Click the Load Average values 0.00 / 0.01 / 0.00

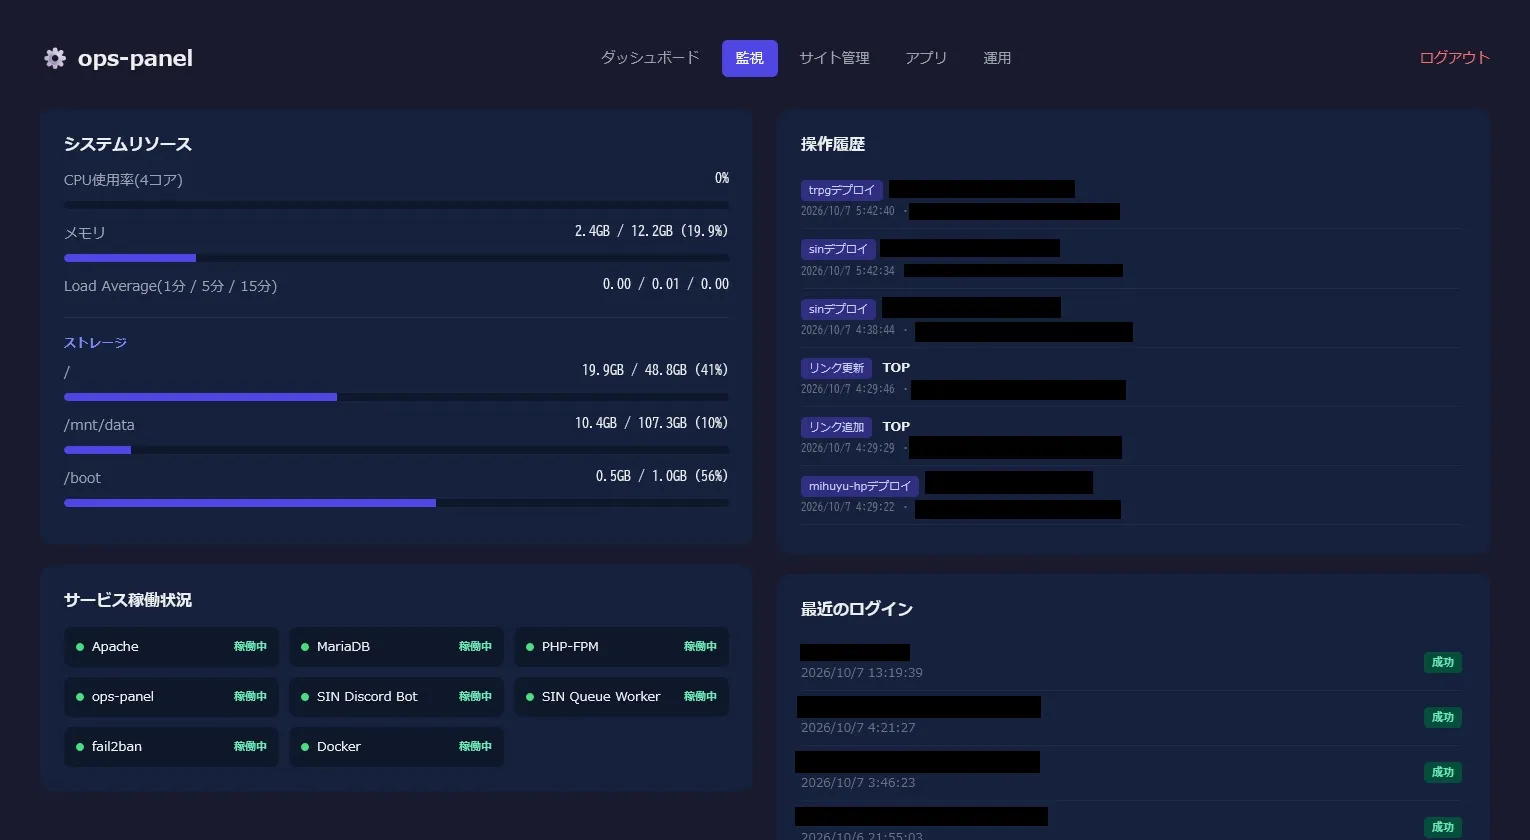tap(666, 284)
